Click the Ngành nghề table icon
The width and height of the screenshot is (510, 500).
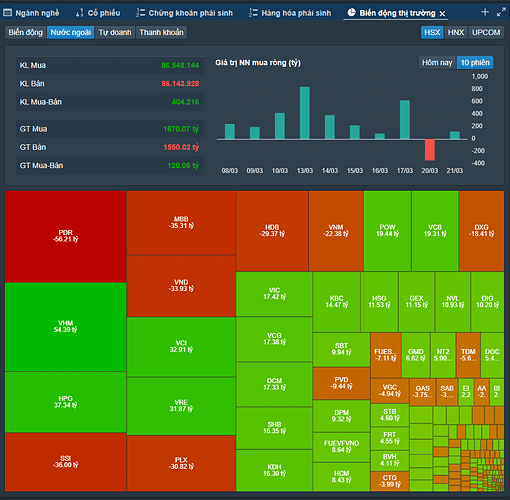pos(7,13)
